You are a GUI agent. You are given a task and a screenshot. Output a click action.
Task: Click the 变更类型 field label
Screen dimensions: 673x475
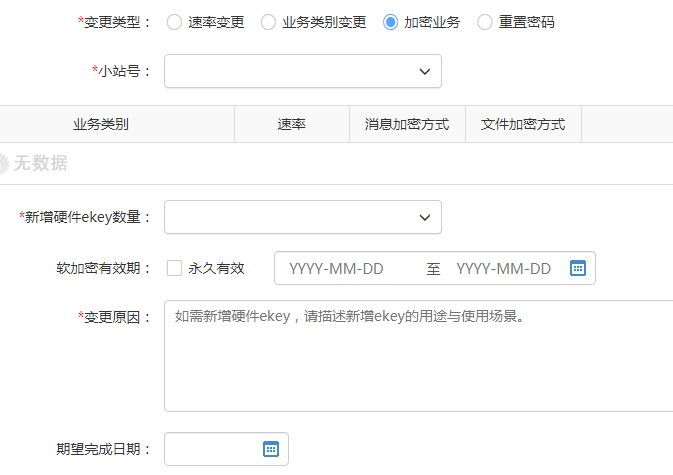tap(113, 22)
